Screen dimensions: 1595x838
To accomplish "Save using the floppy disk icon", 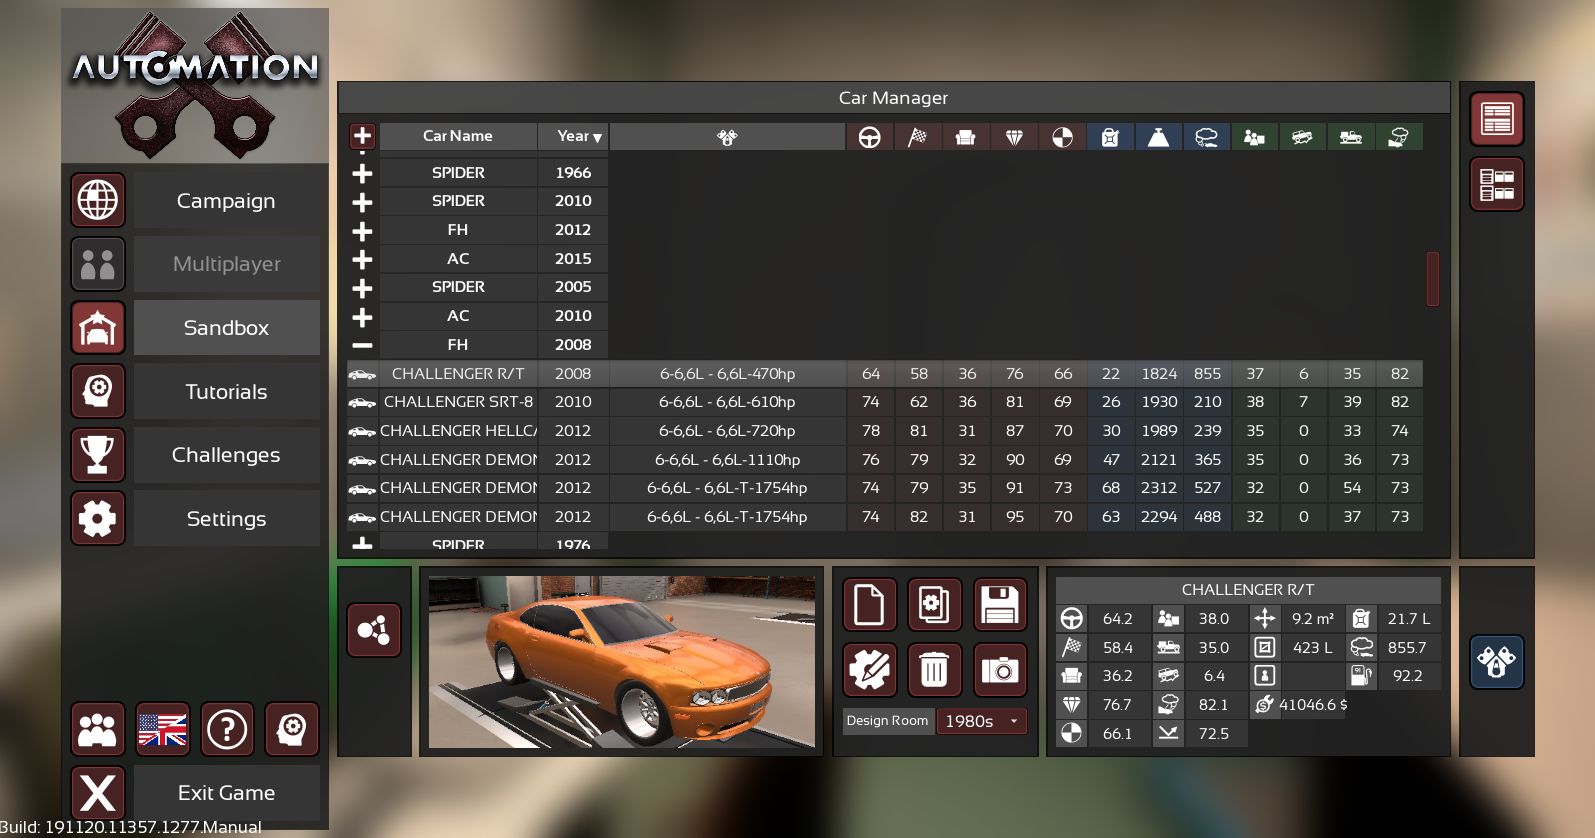I will coord(1000,605).
